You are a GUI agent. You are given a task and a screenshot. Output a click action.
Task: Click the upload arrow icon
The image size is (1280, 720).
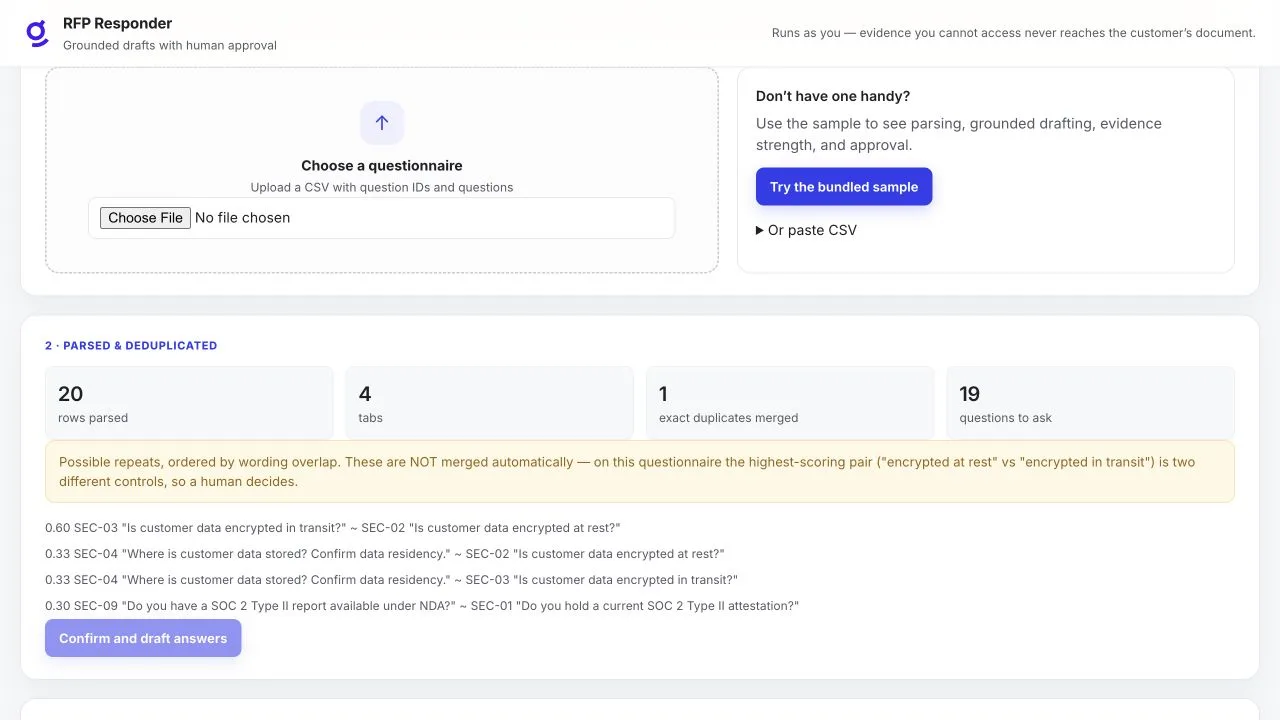coord(382,123)
